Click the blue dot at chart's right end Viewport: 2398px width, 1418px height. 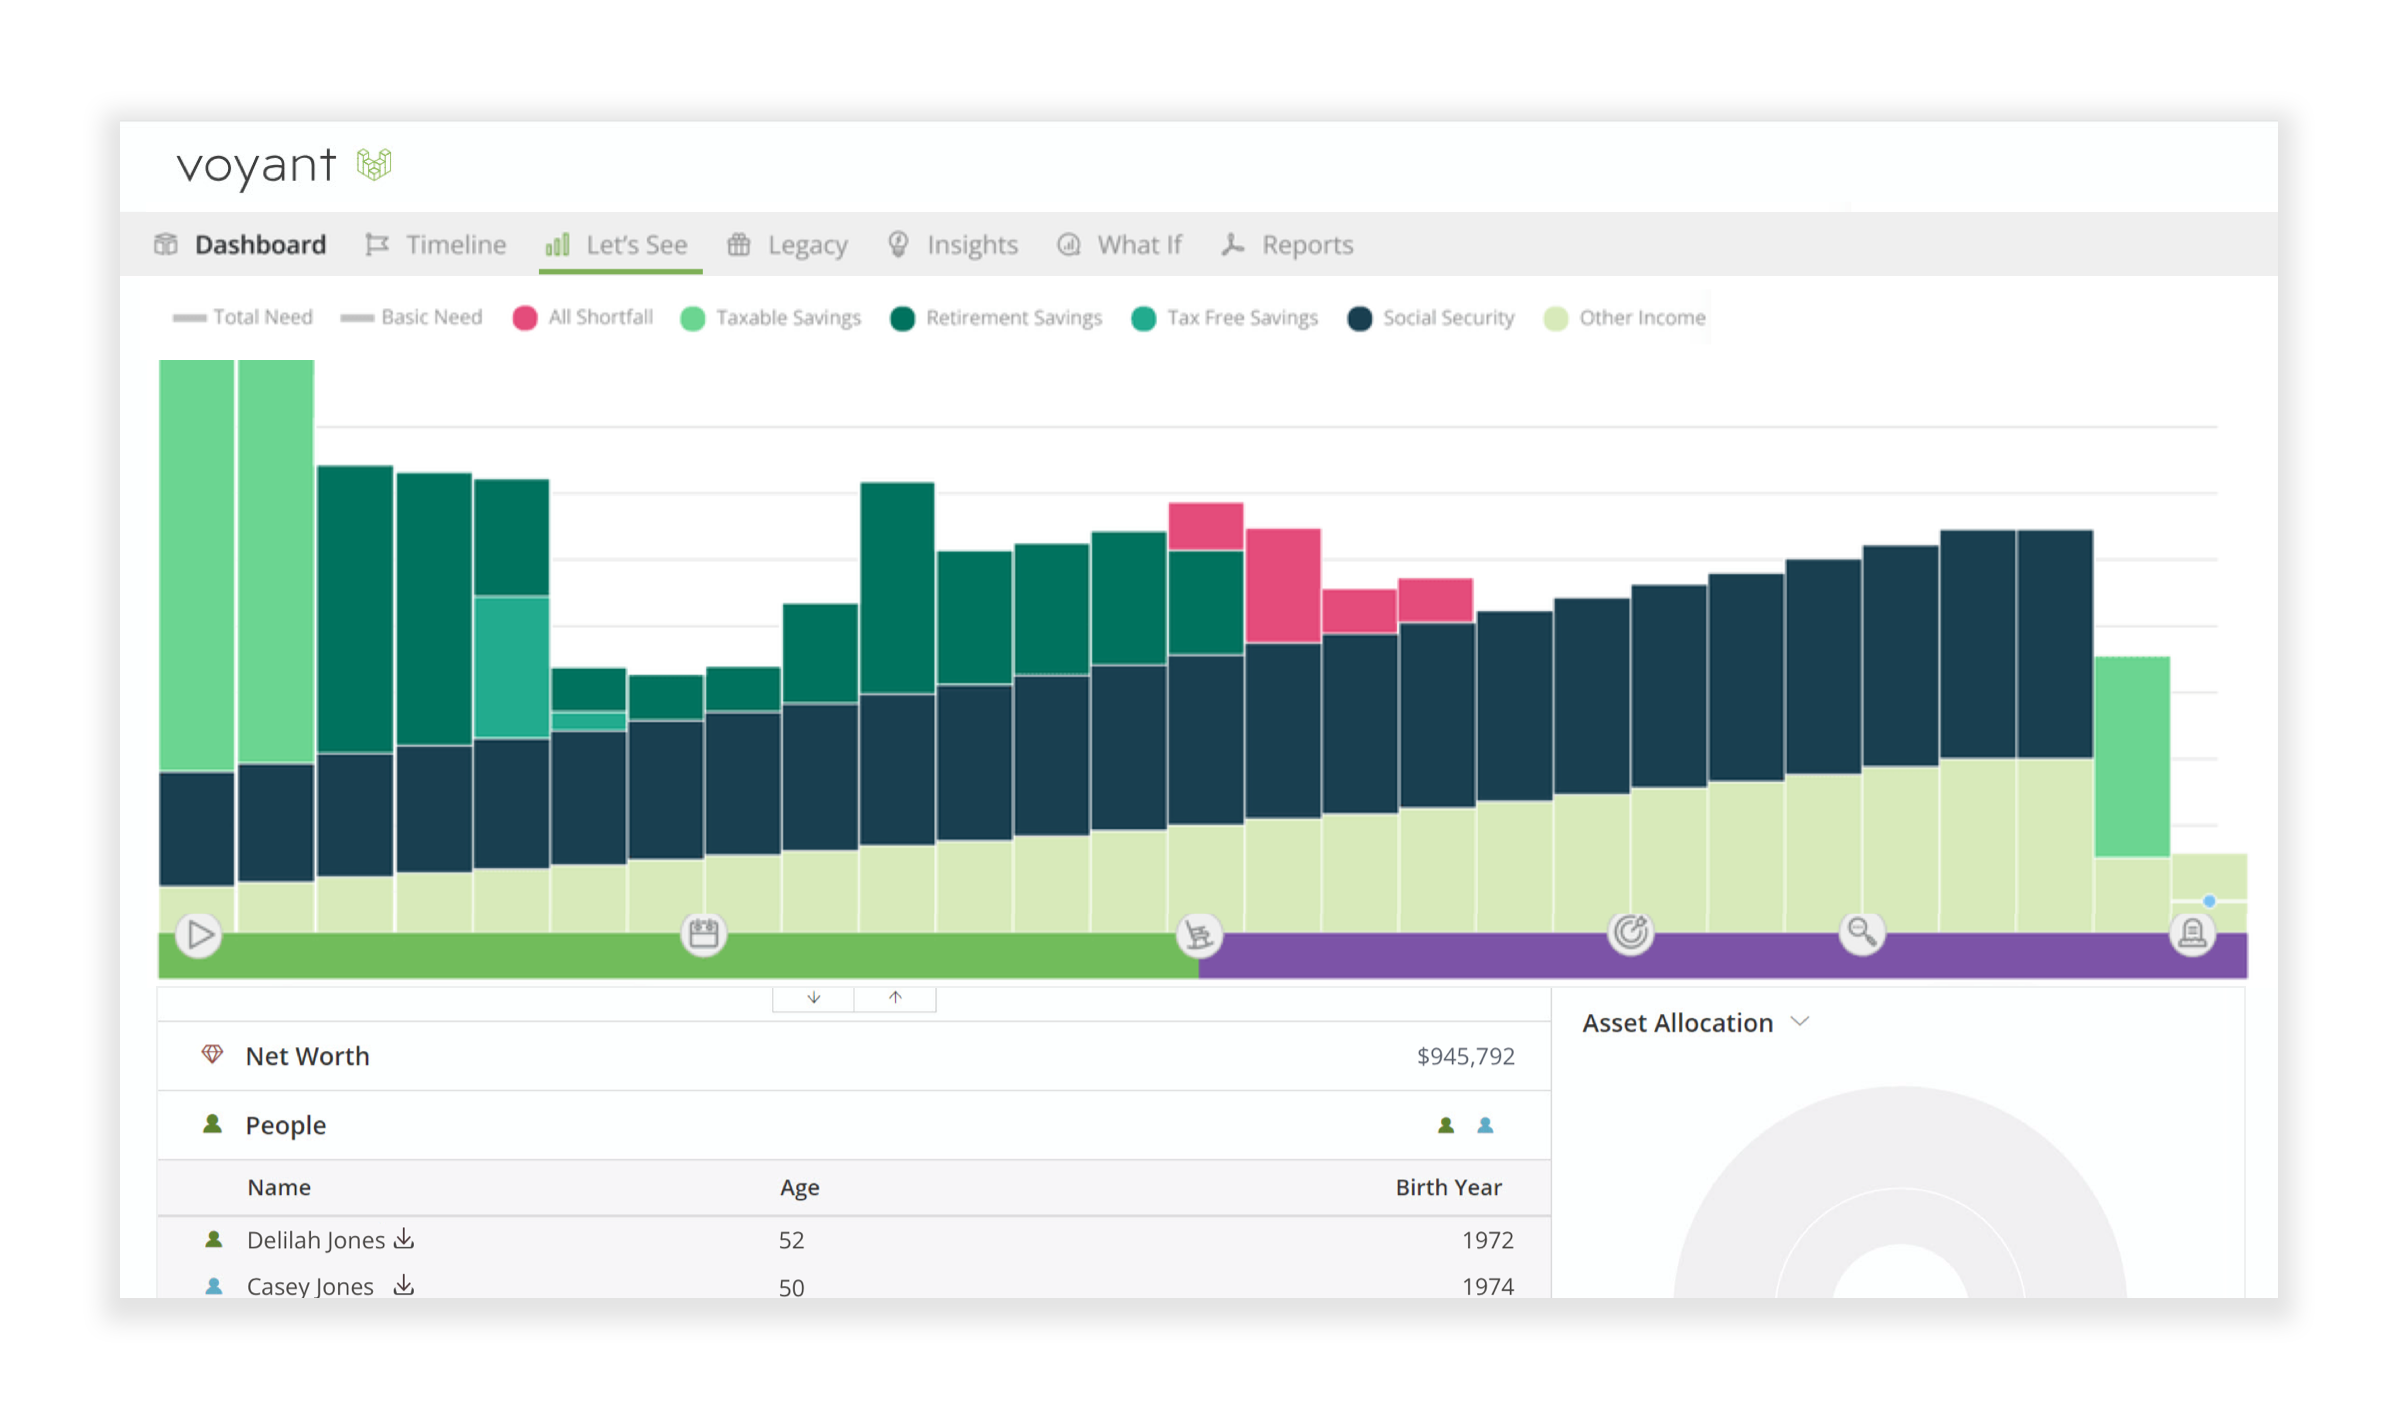coord(2209,901)
